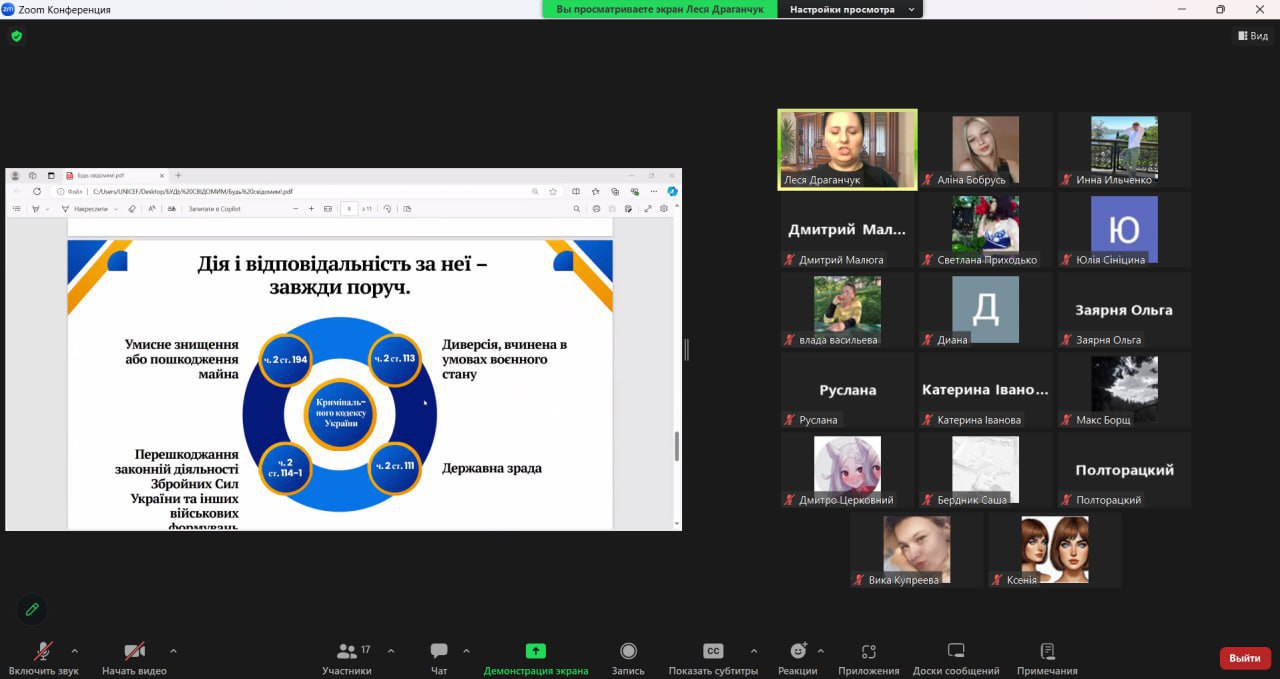The height and width of the screenshot is (679, 1280).
Task: Select Диана's video tile
Action: pyautogui.click(x=986, y=309)
